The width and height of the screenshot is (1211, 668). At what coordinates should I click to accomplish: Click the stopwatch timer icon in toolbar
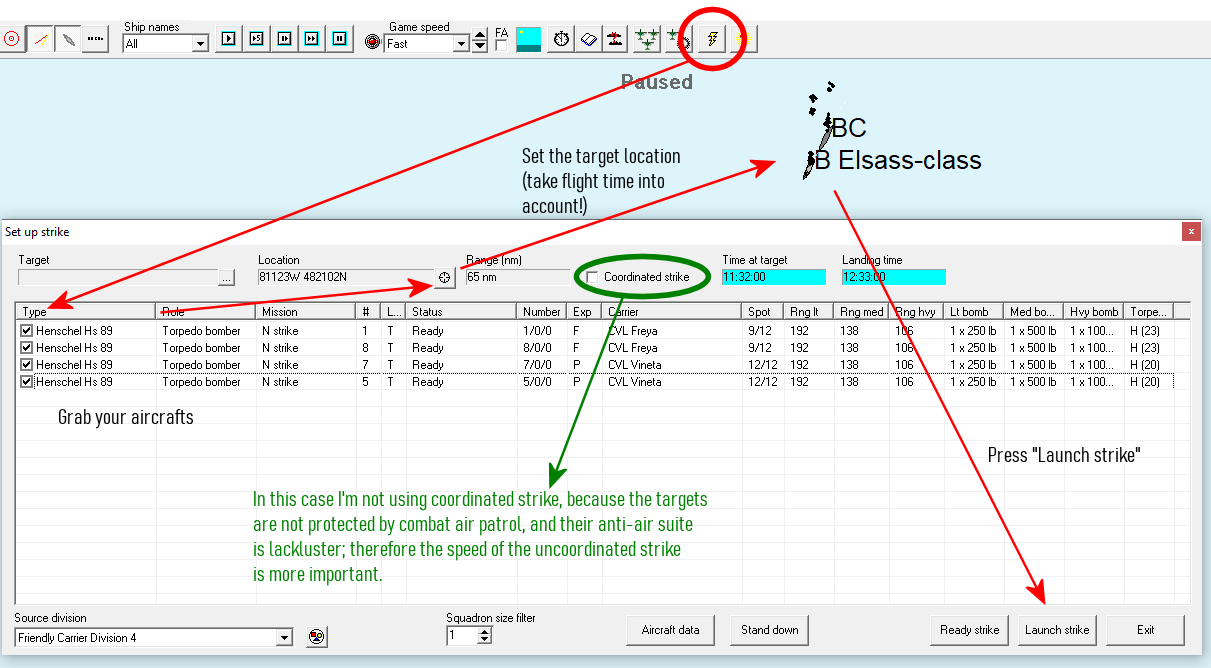(562, 40)
